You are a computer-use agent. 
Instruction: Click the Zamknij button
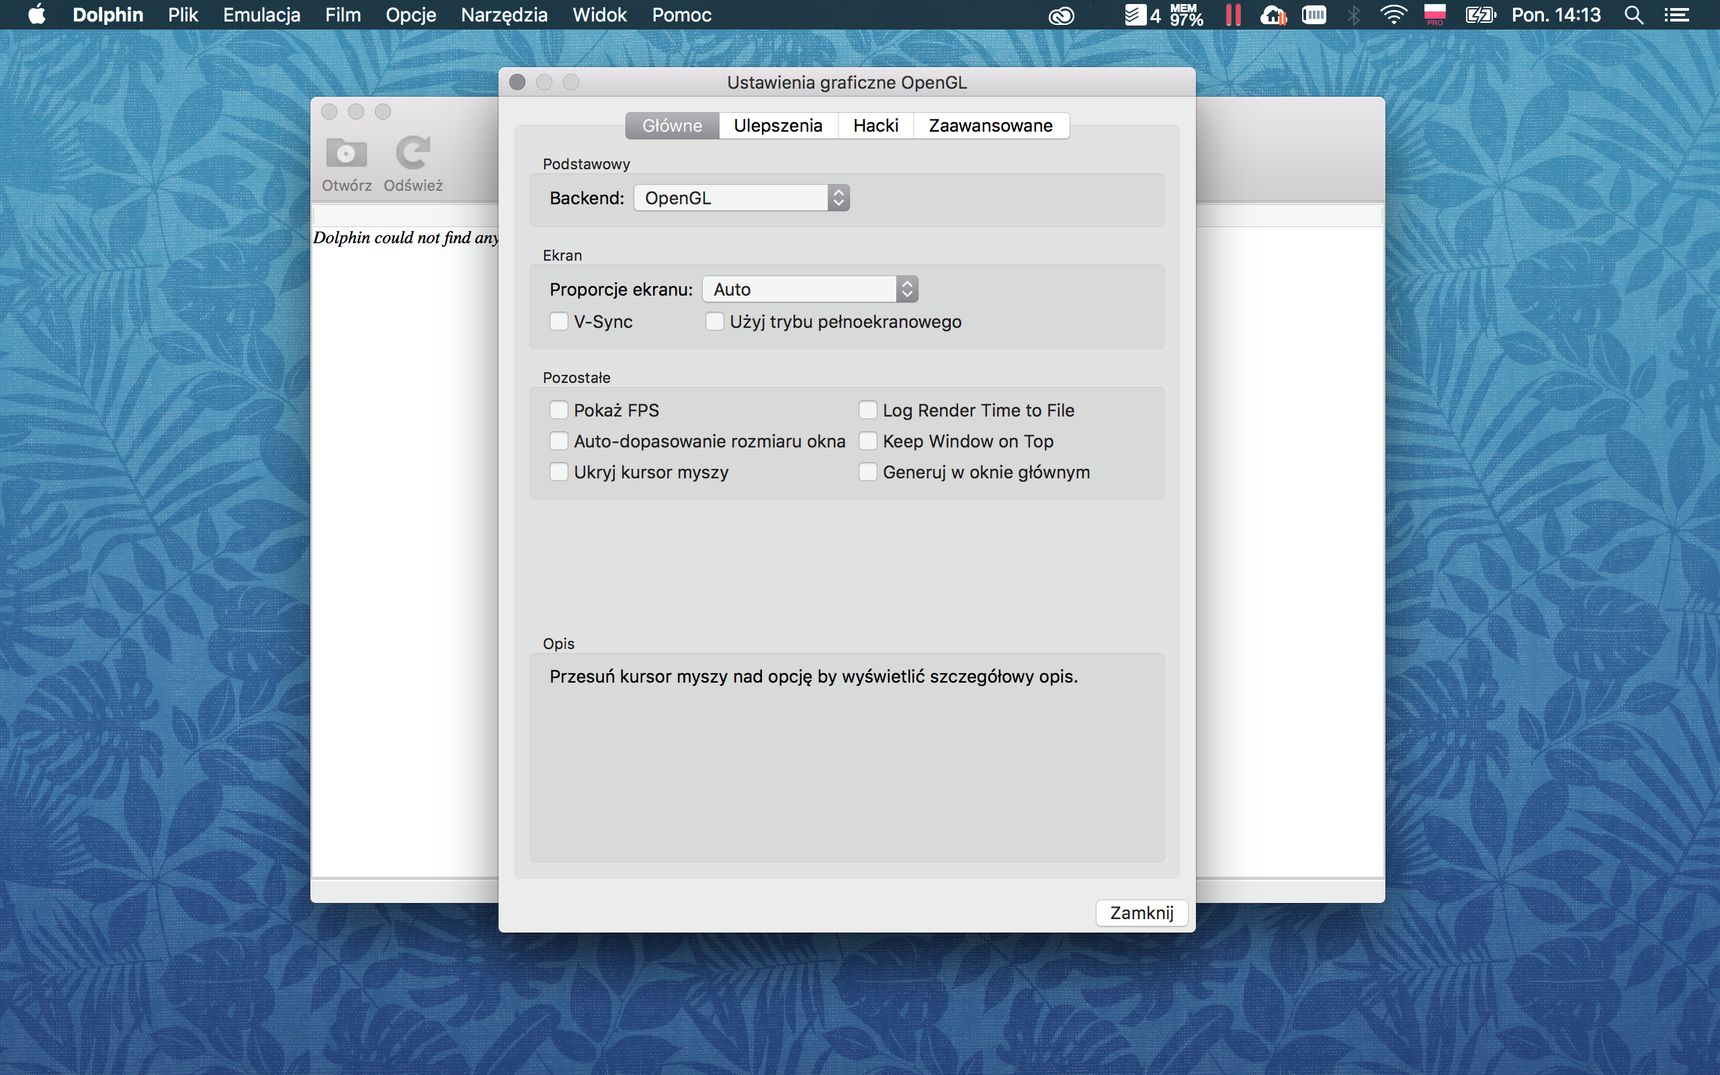click(1142, 913)
